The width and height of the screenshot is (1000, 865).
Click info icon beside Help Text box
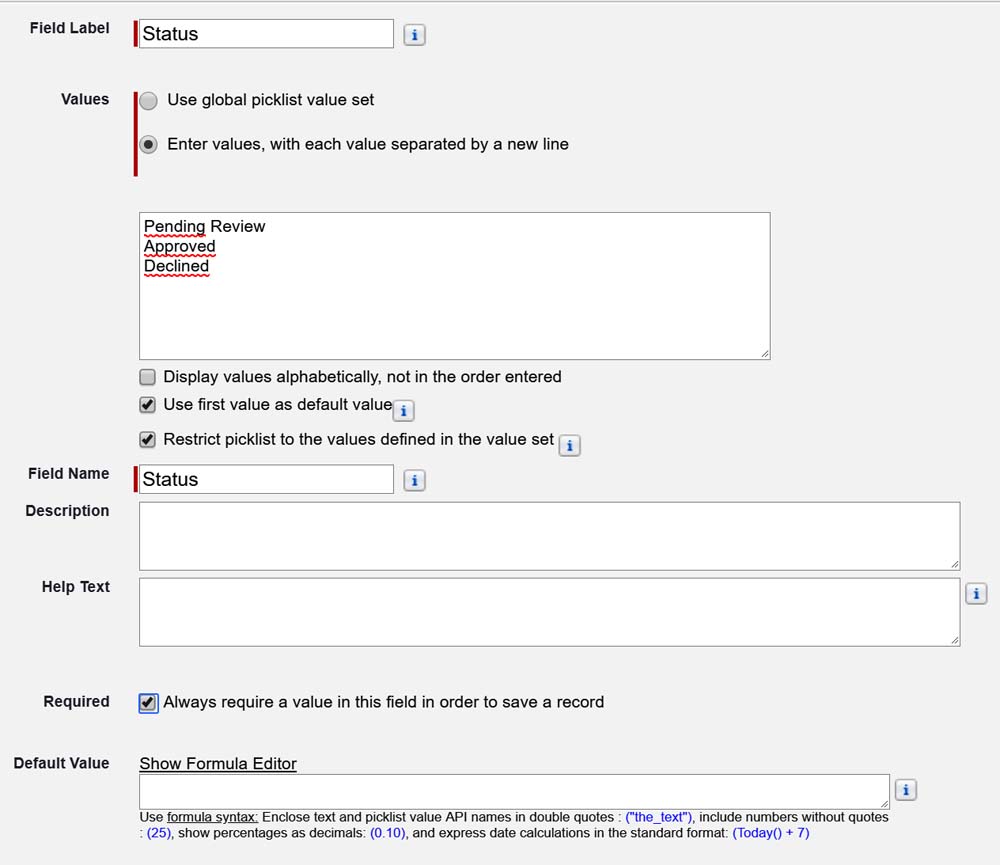(x=976, y=594)
